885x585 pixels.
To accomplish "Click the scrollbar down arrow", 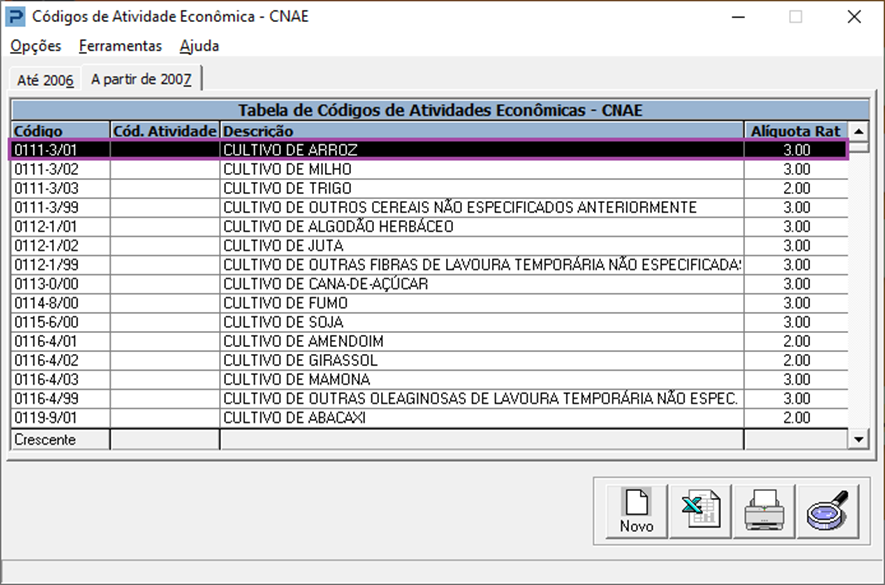I will click(x=858, y=439).
